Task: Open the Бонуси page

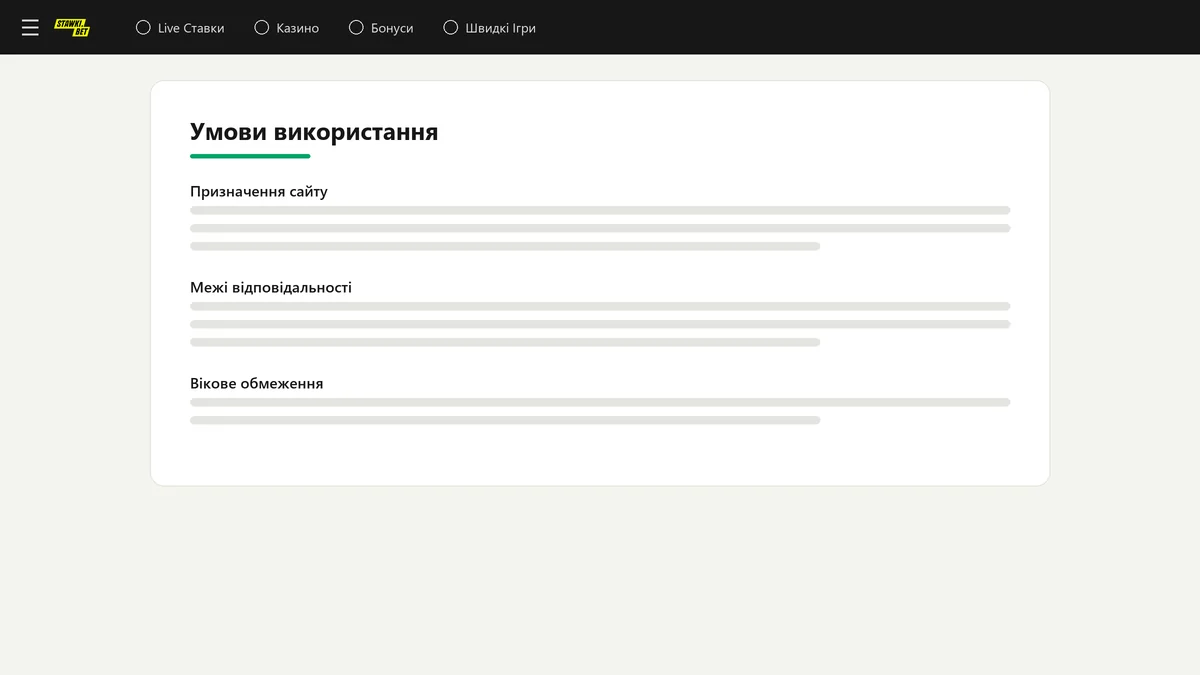Action: tap(392, 28)
